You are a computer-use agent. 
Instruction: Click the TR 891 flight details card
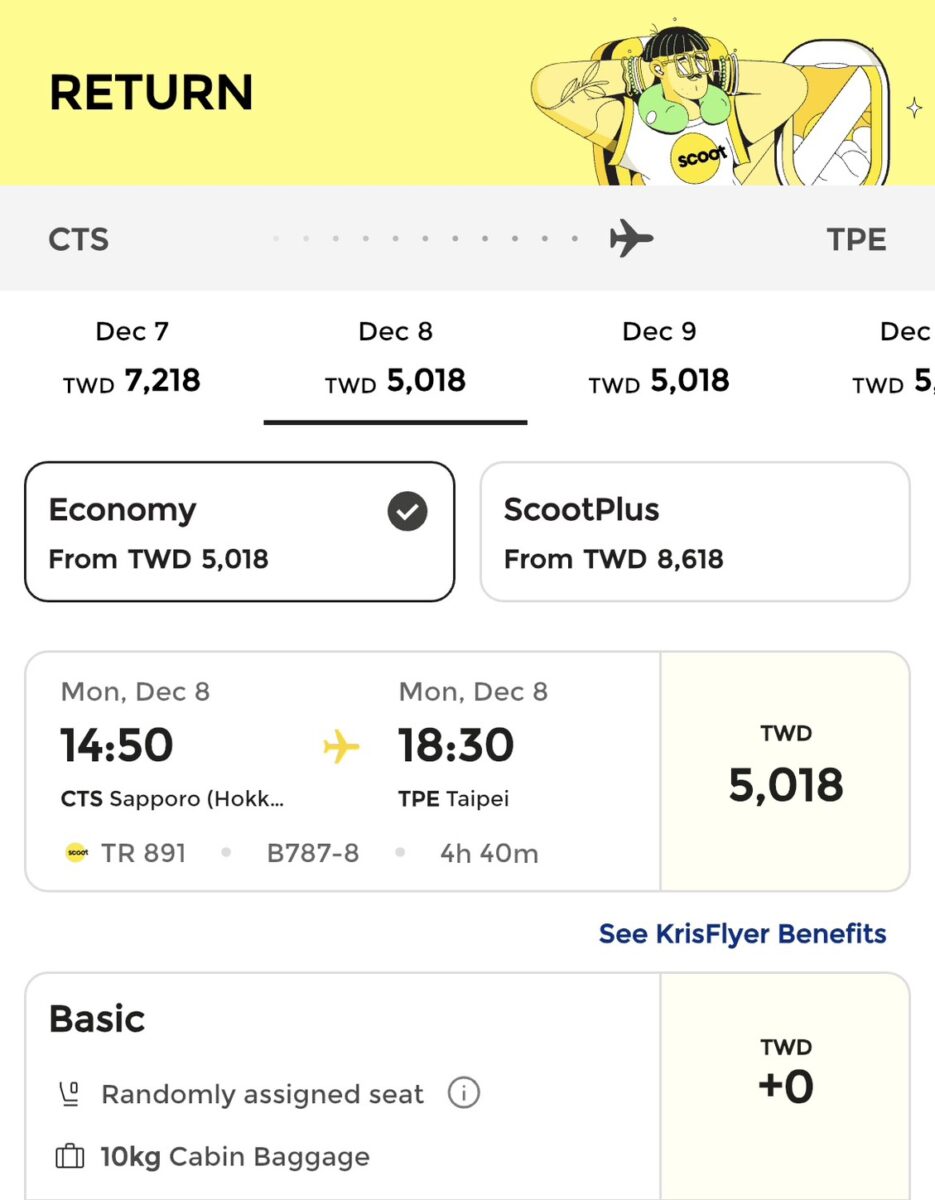[x=343, y=771]
